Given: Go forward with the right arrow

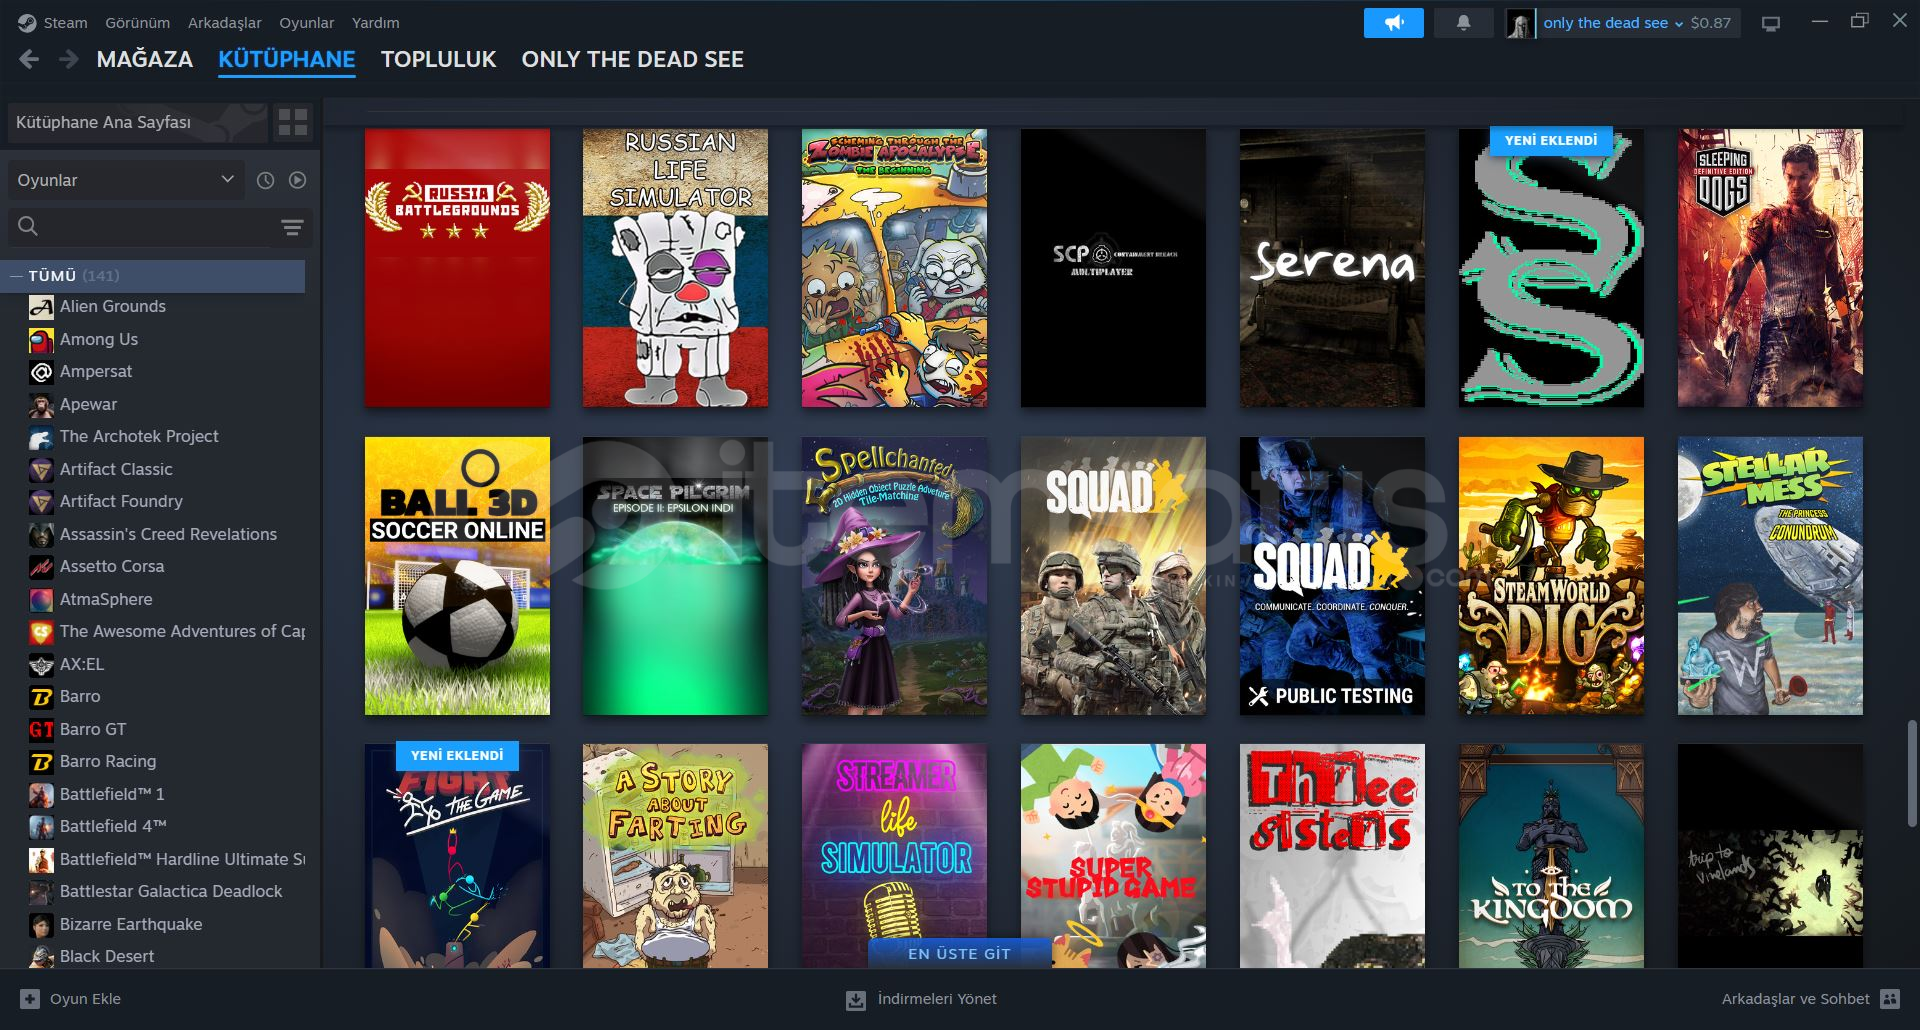Looking at the screenshot, I should [68, 59].
